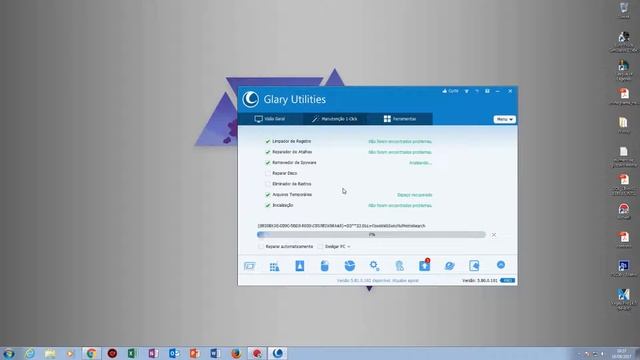Switch to the Visão Geral tab

(x=270, y=119)
